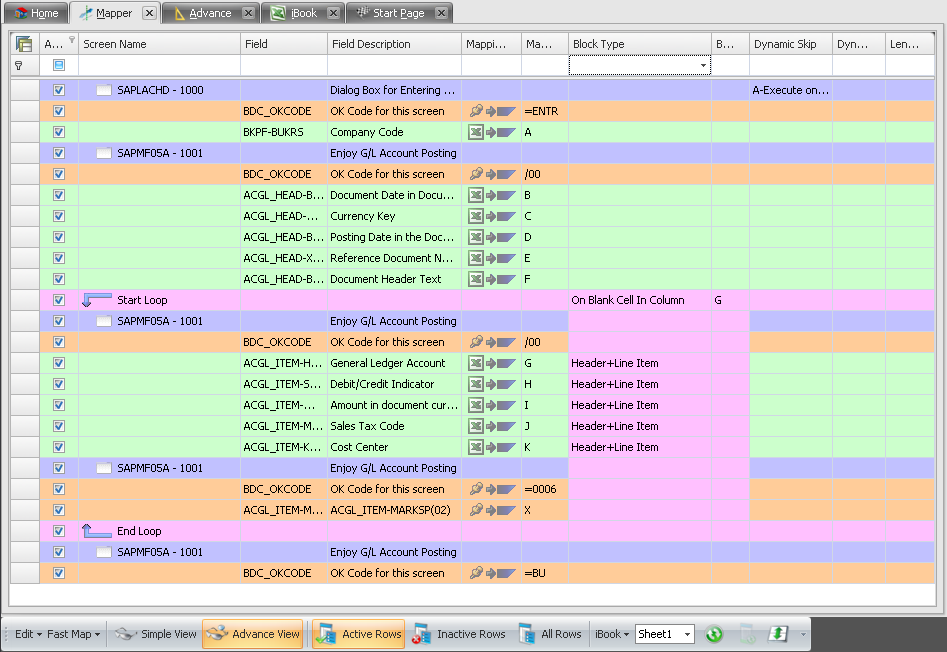Switch to the Start Page tab
Viewport: 947px width, 652px height.
click(x=396, y=12)
